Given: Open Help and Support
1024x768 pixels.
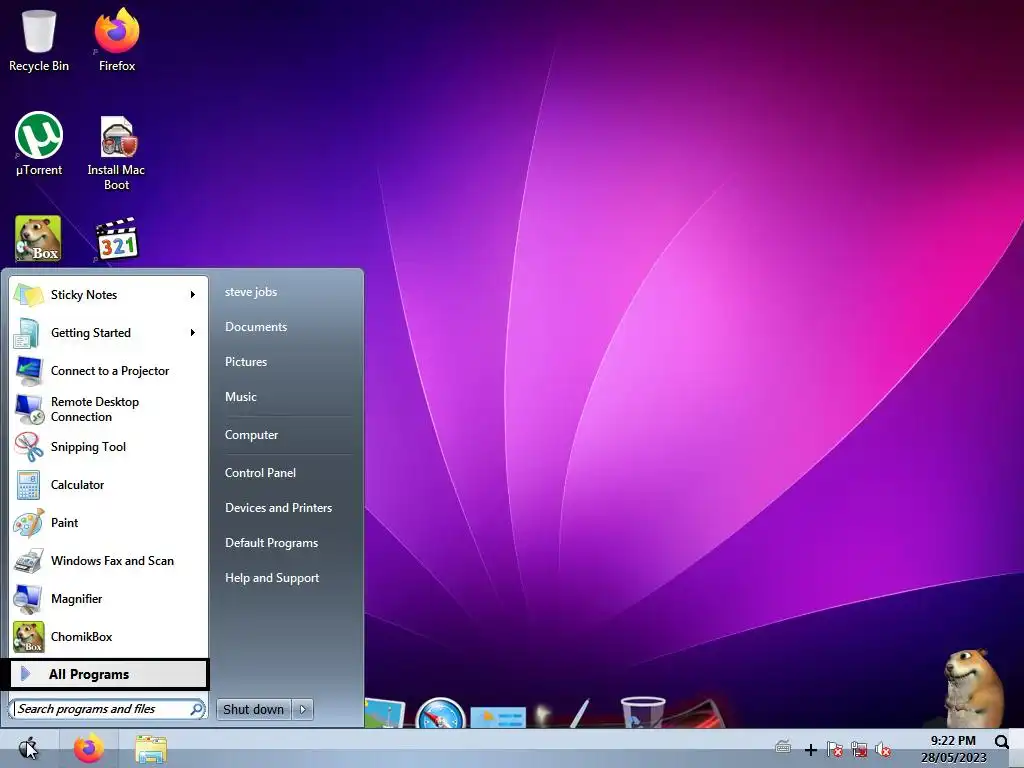Looking at the screenshot, I should pyautogui.click(x=272, y=578).
